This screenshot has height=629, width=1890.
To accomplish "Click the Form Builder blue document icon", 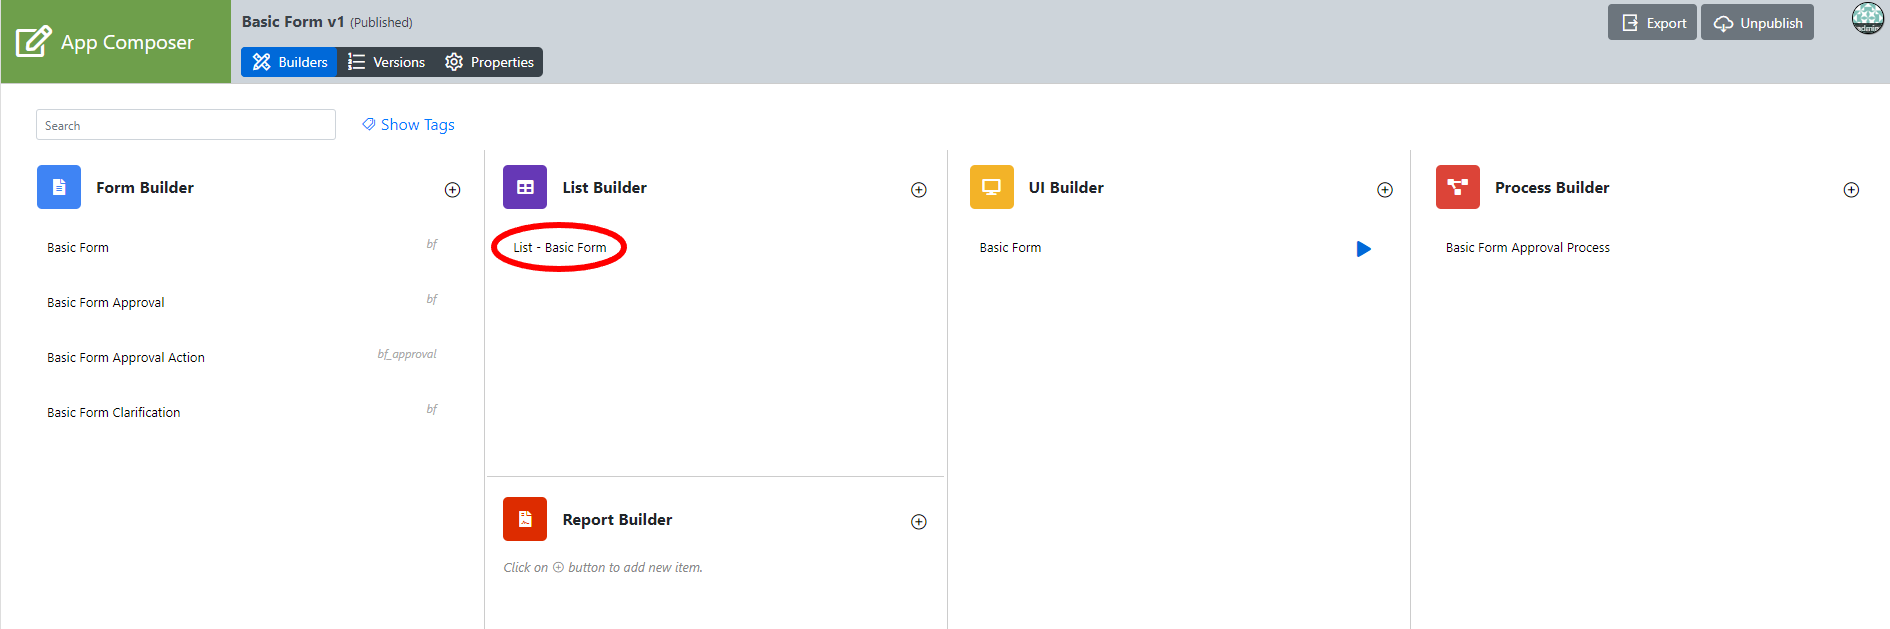I will pos(59,187).
